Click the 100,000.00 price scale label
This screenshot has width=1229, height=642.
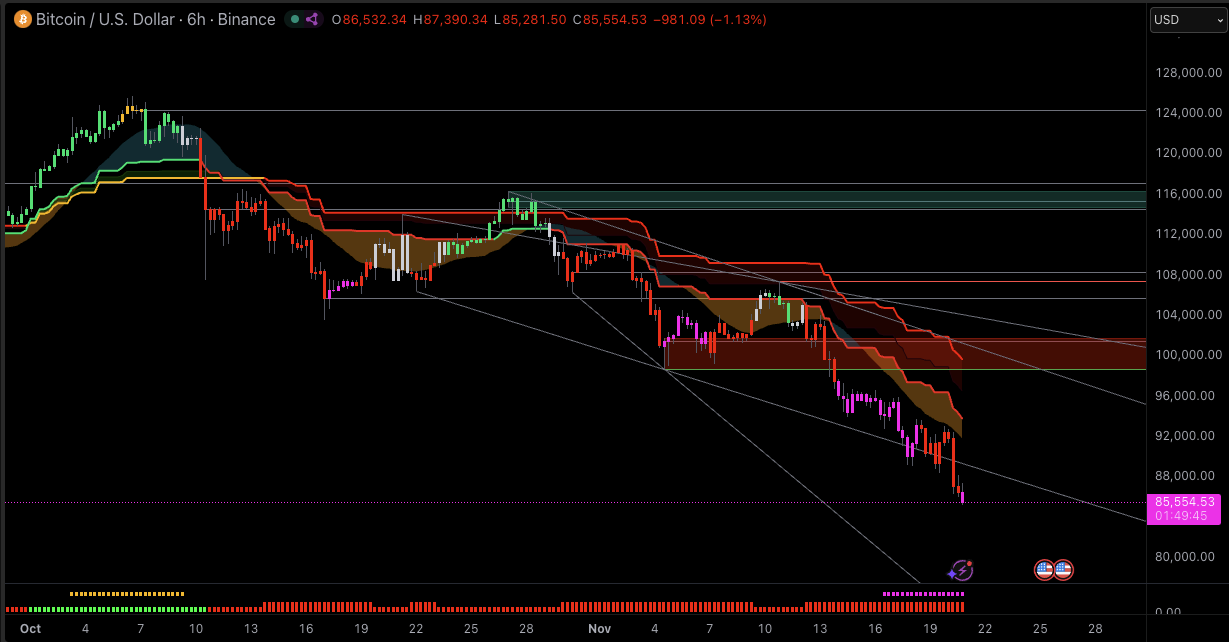[x=1188, y=354]
